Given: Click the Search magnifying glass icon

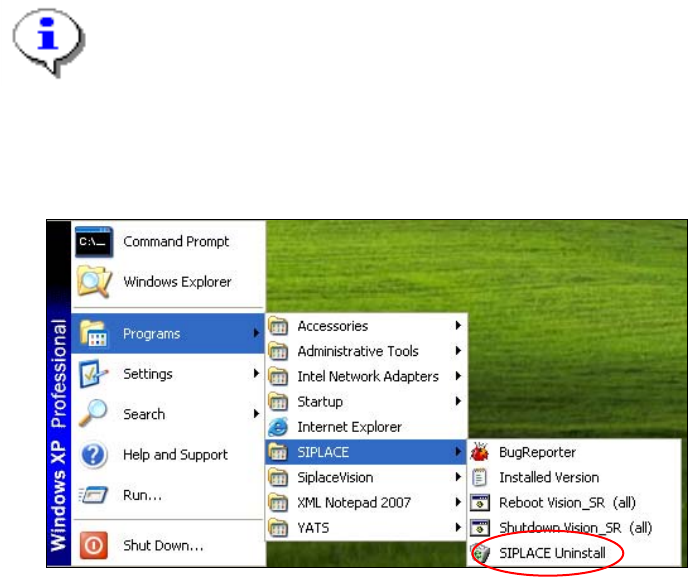Looking at the screenshot, I should 93,413.
